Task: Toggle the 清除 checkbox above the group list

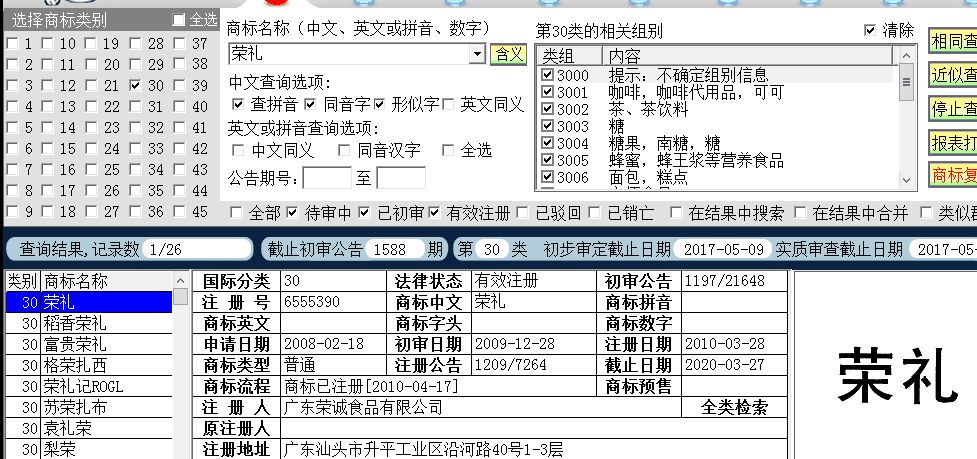Action: coord(870,30)
